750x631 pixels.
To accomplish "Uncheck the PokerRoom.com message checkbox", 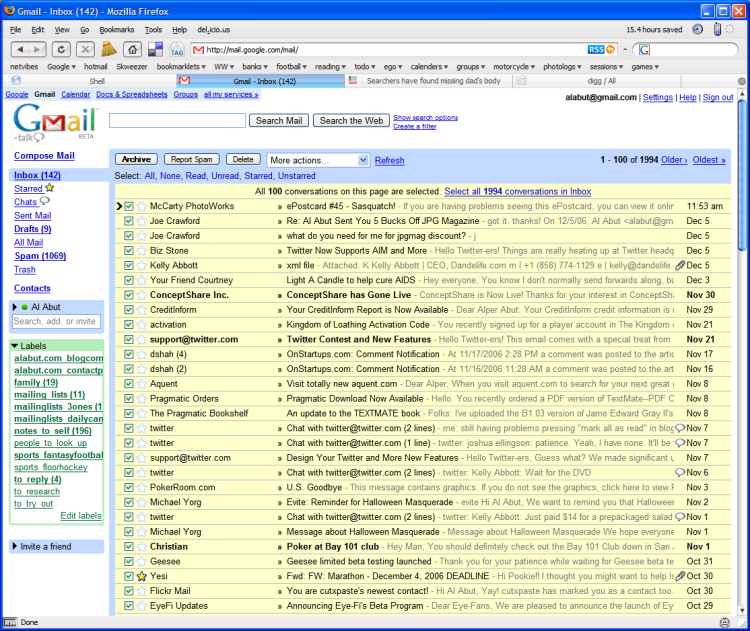I will pos(129,487).
